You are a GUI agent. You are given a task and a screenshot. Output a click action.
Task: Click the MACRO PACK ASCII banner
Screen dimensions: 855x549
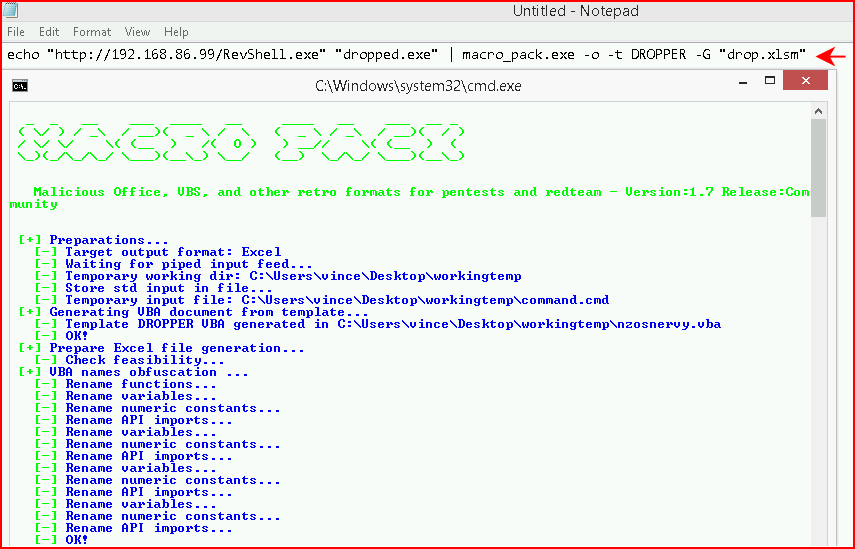pos(242,143)
